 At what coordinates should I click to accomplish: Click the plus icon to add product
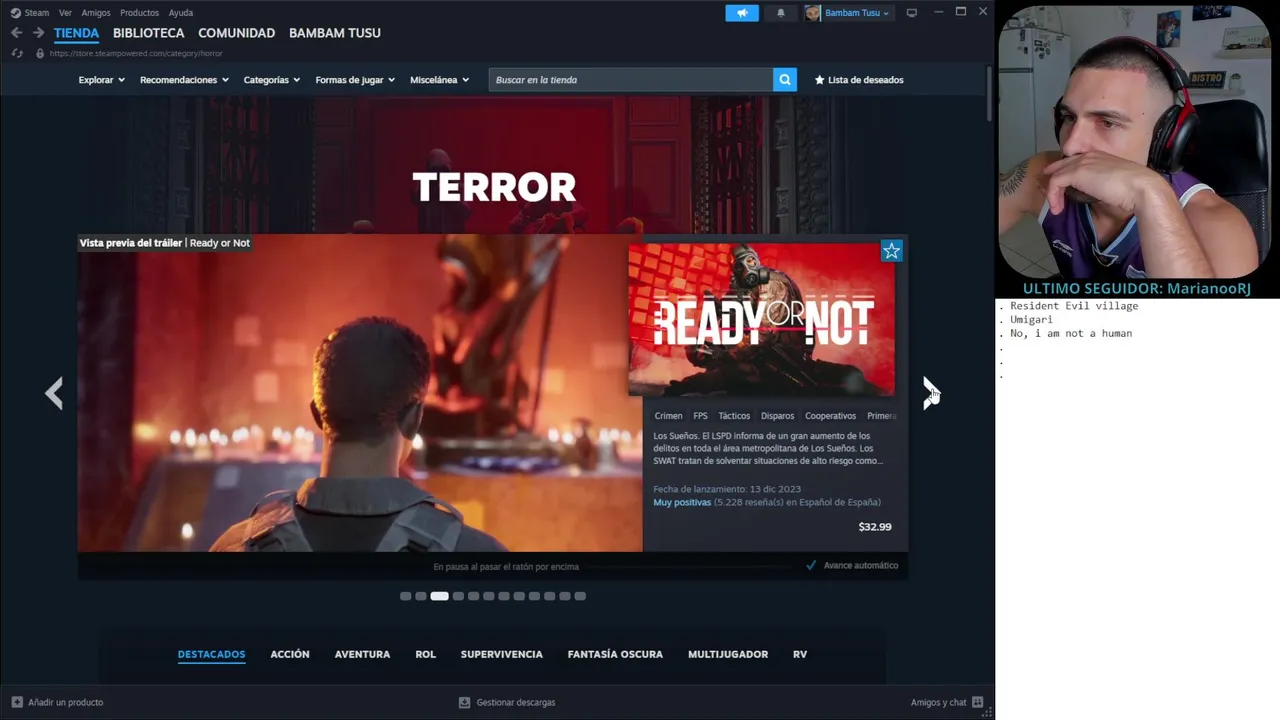17,702
